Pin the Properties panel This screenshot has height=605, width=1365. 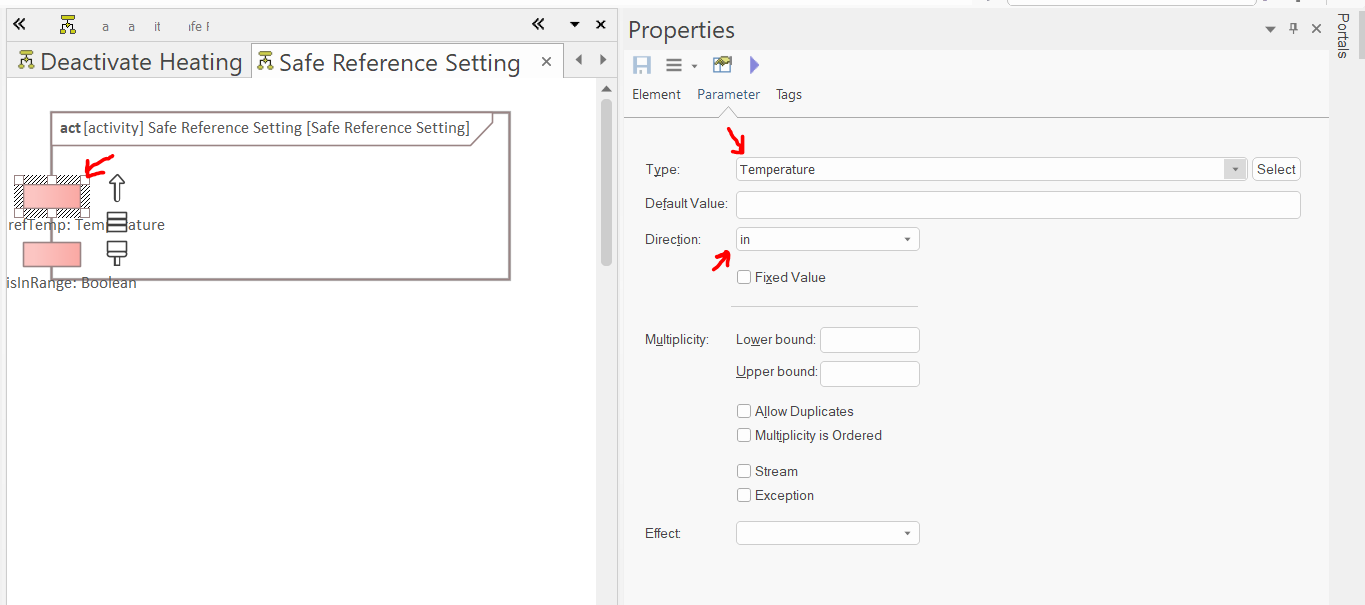[x=1293, y=29]
